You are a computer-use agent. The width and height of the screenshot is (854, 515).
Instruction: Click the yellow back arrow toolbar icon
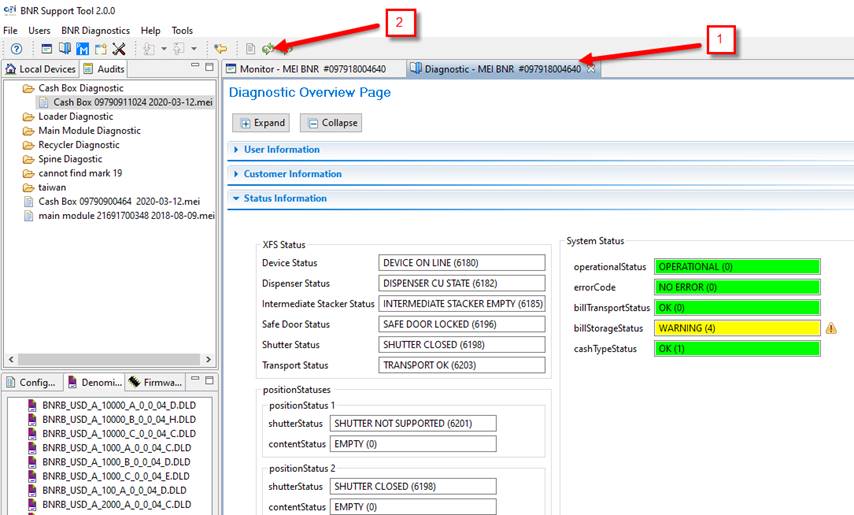221,49
